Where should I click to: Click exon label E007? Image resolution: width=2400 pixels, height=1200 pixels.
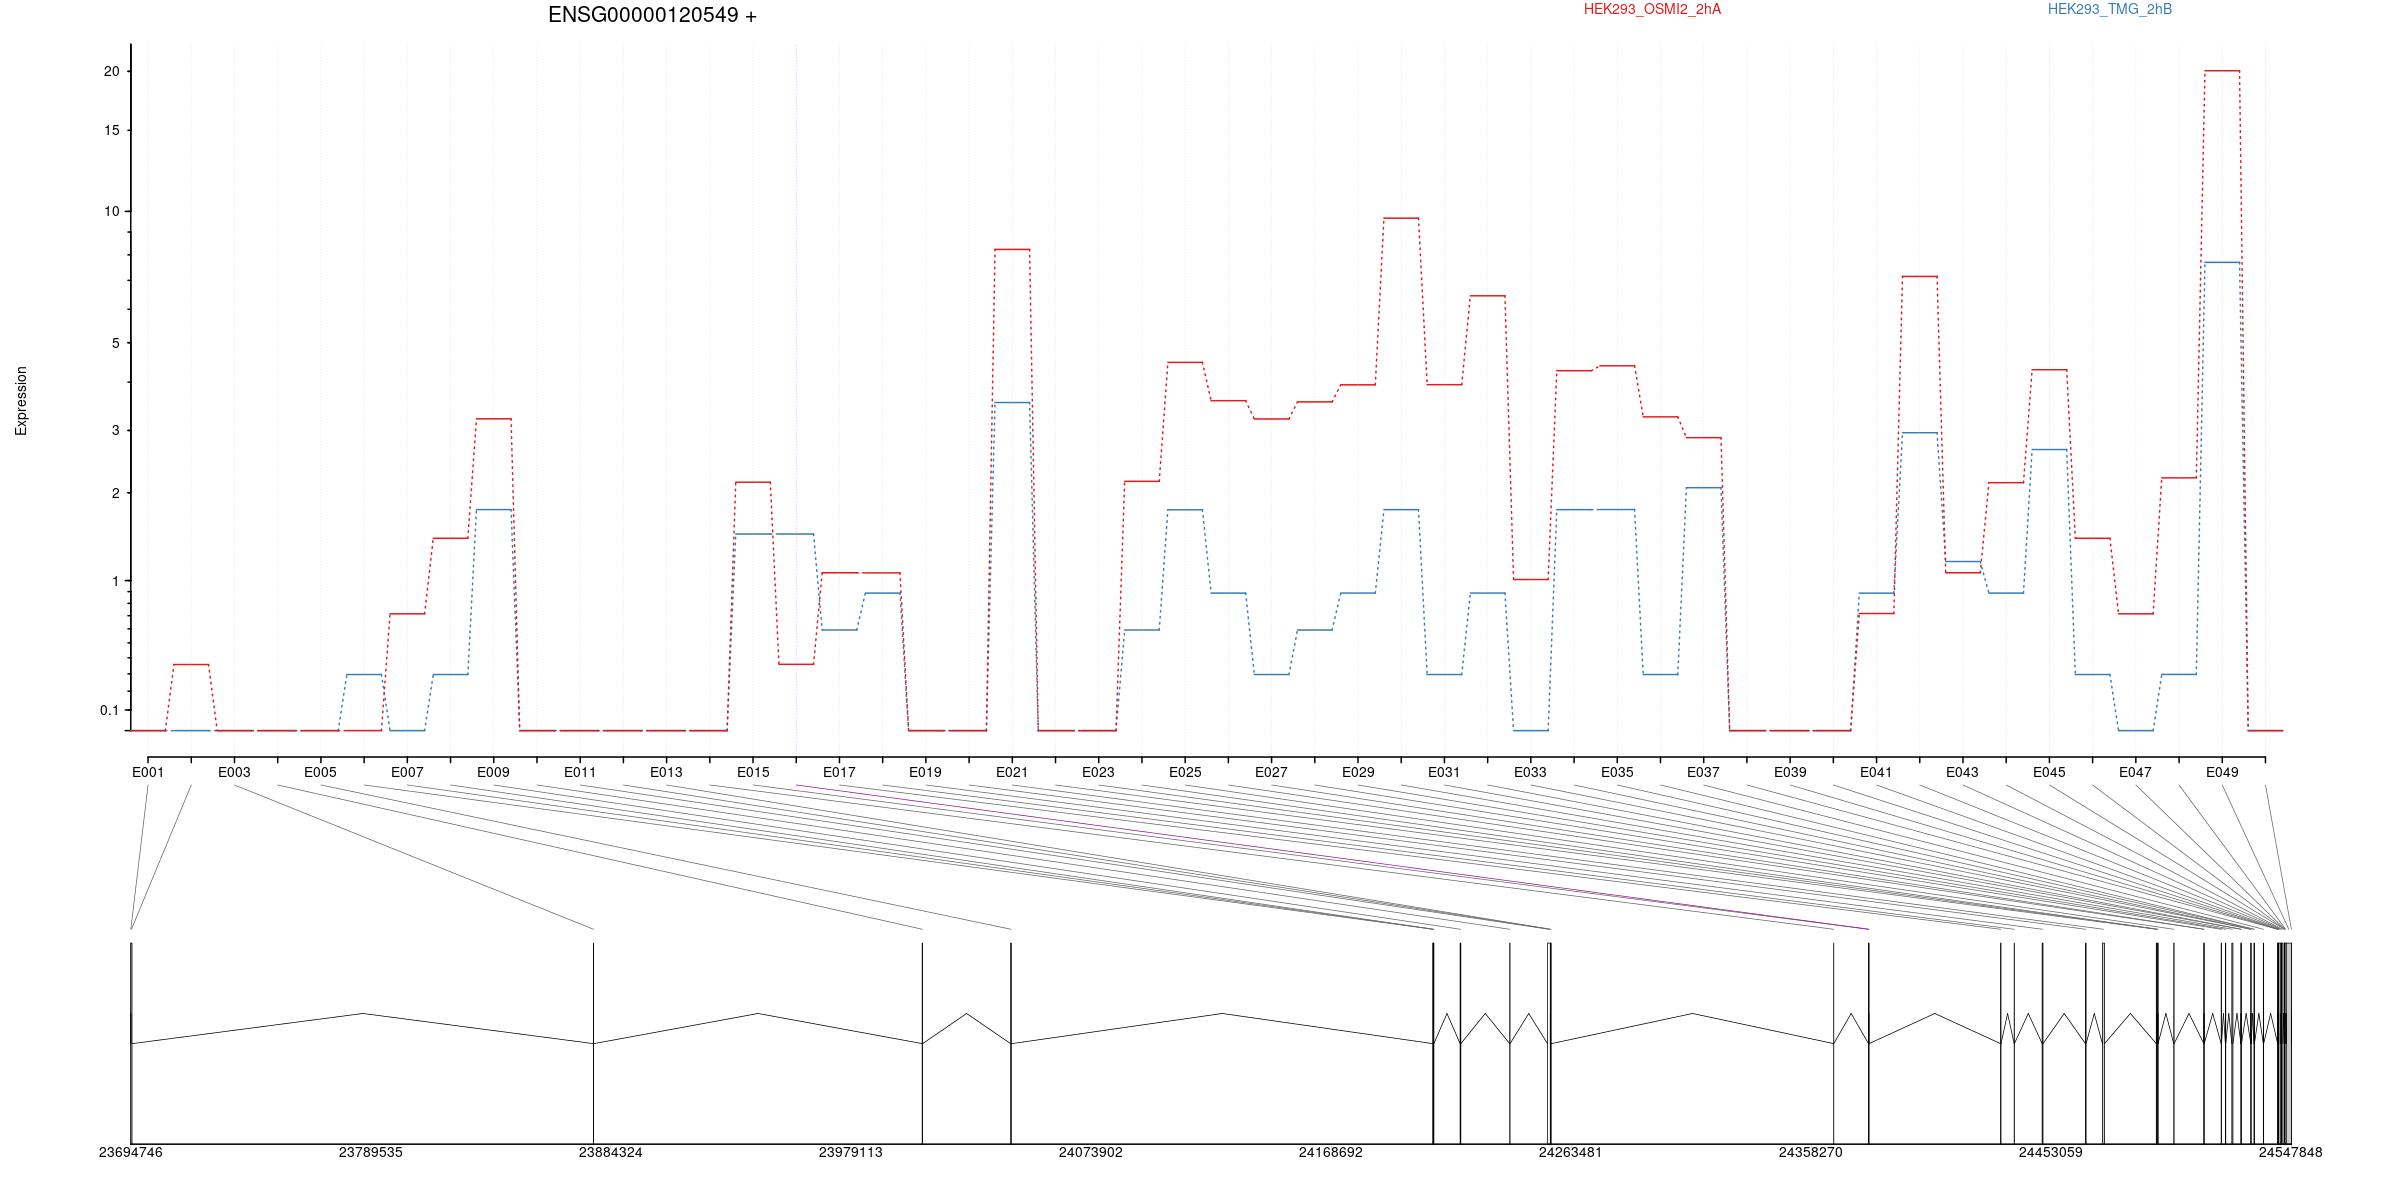[x=407, y=772]
